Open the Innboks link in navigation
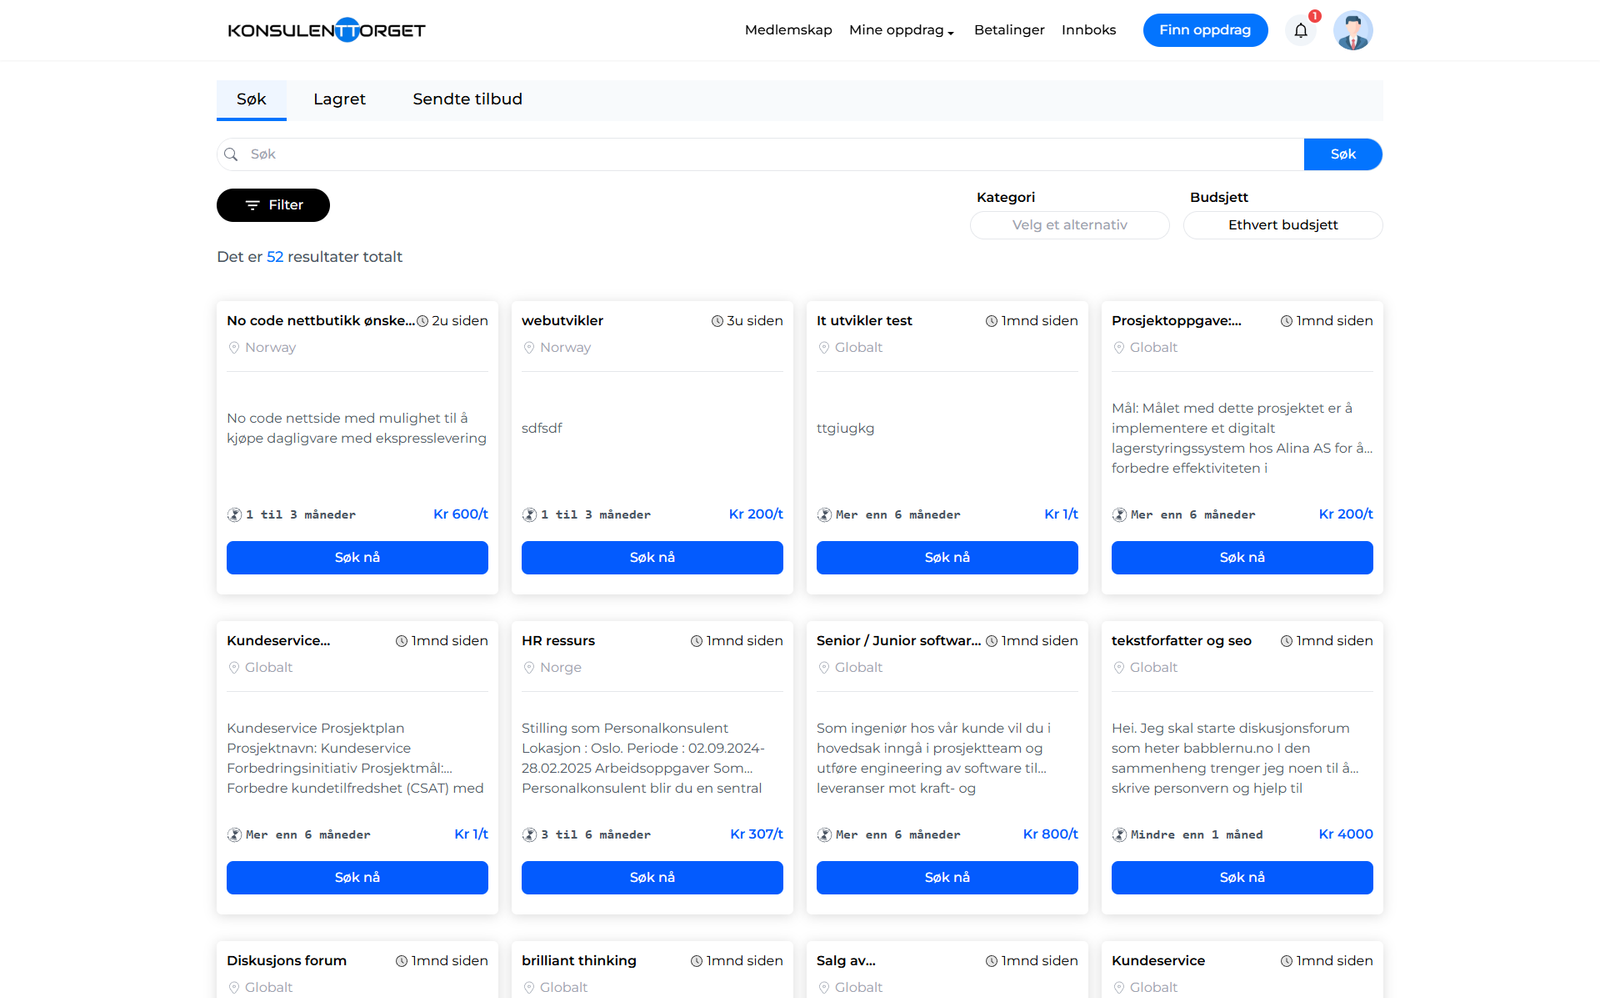The width and height of the screenshot is (1600, 998). tap(1088, 30)
